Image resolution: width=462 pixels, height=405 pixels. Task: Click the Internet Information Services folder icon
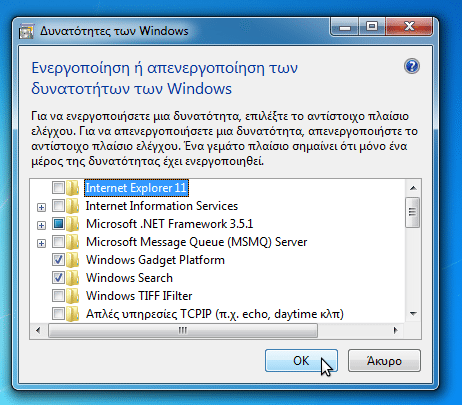pos(72,206)
